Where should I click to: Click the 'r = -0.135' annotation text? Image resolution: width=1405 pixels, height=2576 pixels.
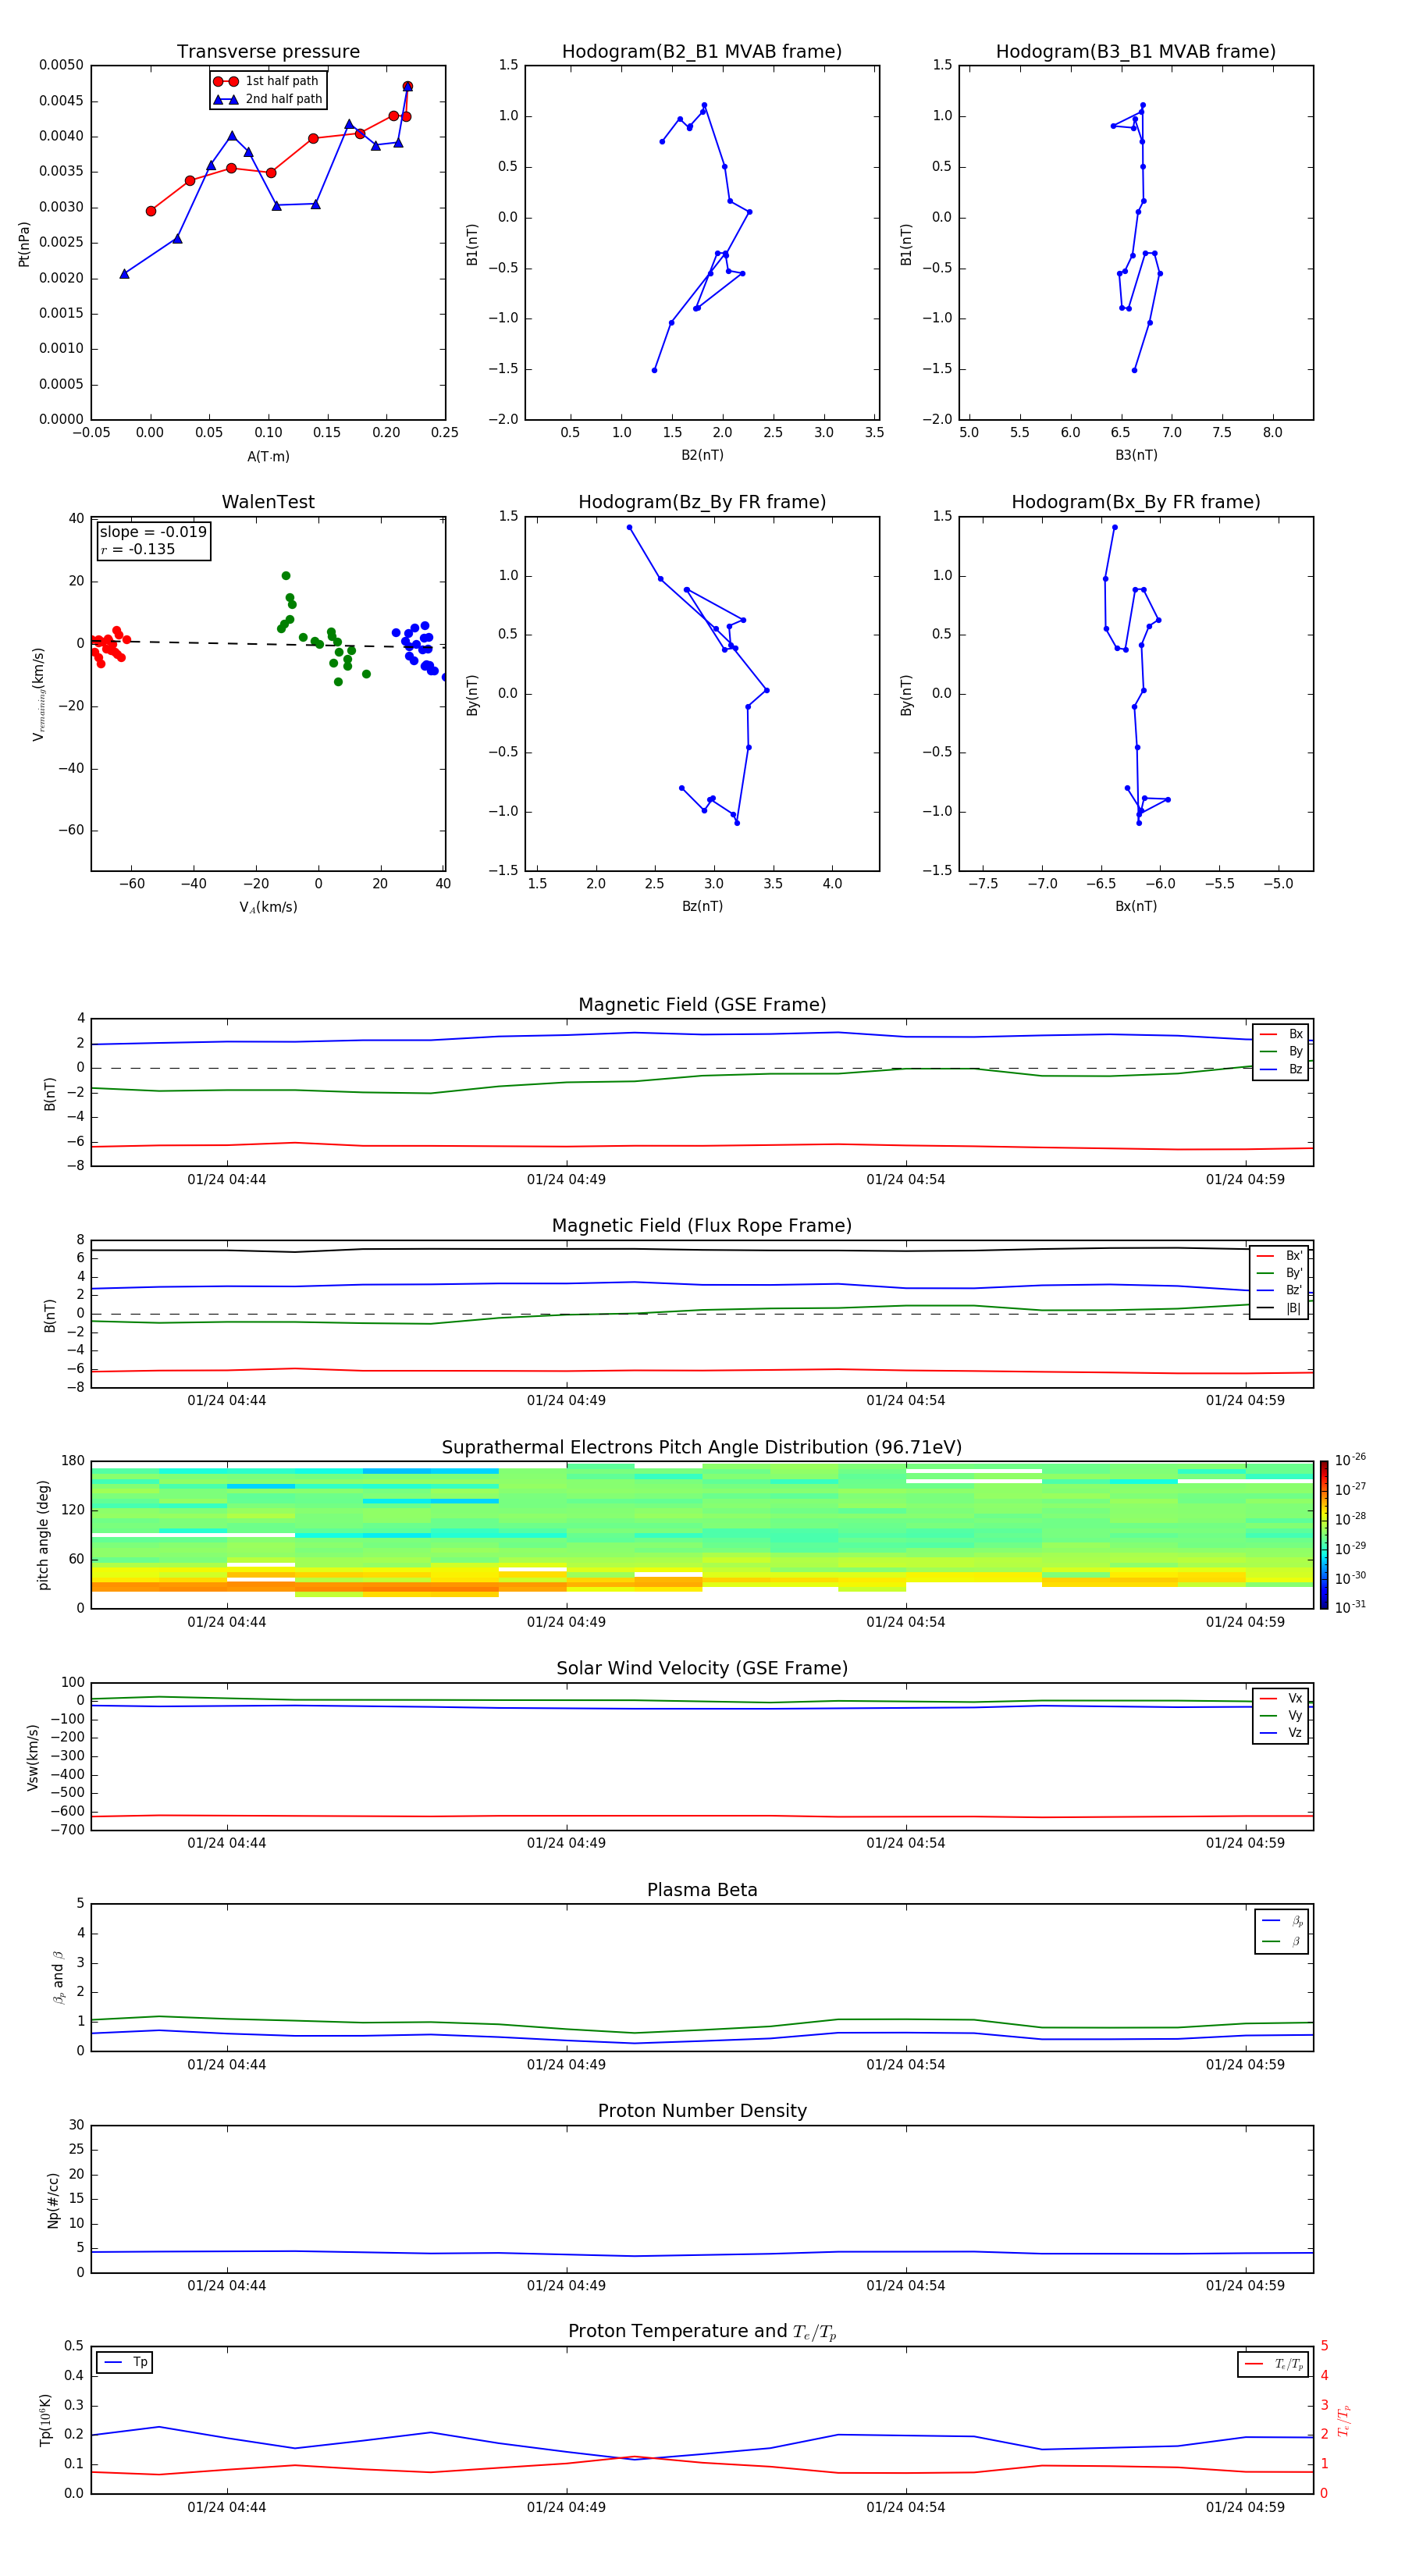(138, 549)
